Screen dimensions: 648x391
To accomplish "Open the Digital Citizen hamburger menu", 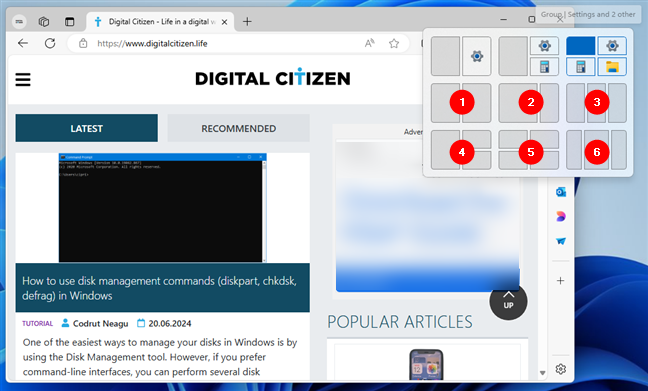I will (23, 79).
